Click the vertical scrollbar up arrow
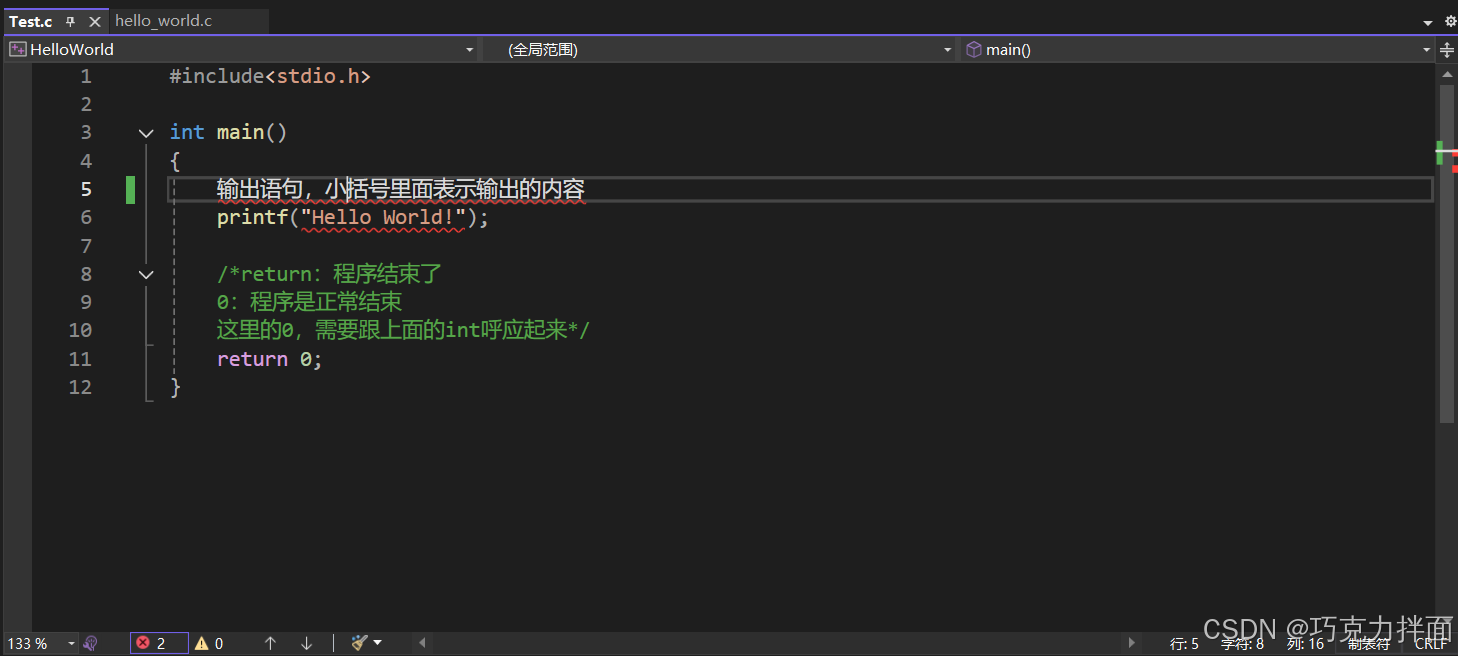 coord(1447,74)
